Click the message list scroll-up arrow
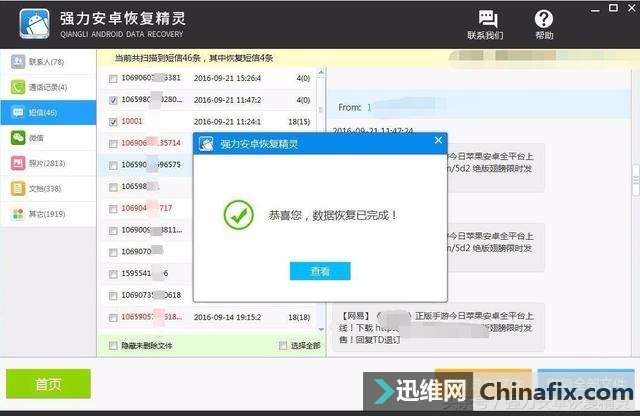This screenshot has height=416, width=640. coord(321,72)
